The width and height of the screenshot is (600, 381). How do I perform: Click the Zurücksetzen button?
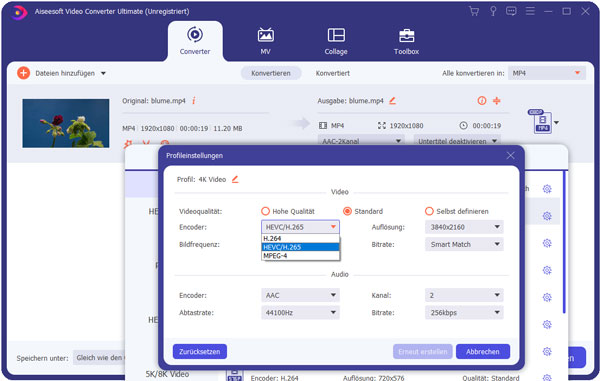(x=200, y=352)
